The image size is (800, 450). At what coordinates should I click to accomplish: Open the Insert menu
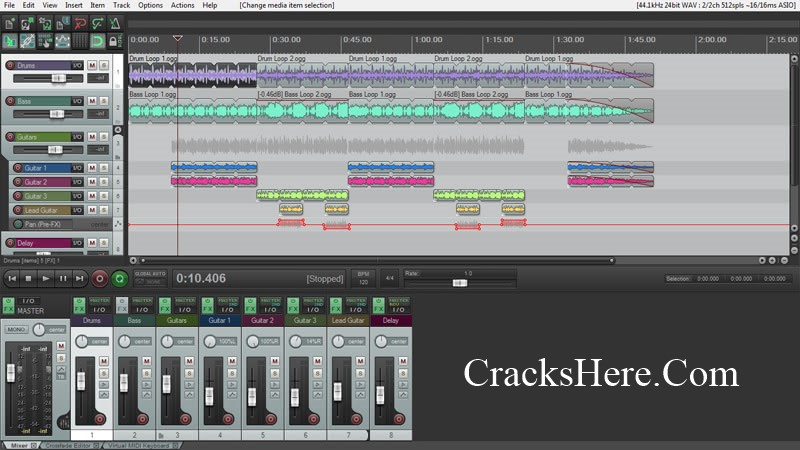74,5
